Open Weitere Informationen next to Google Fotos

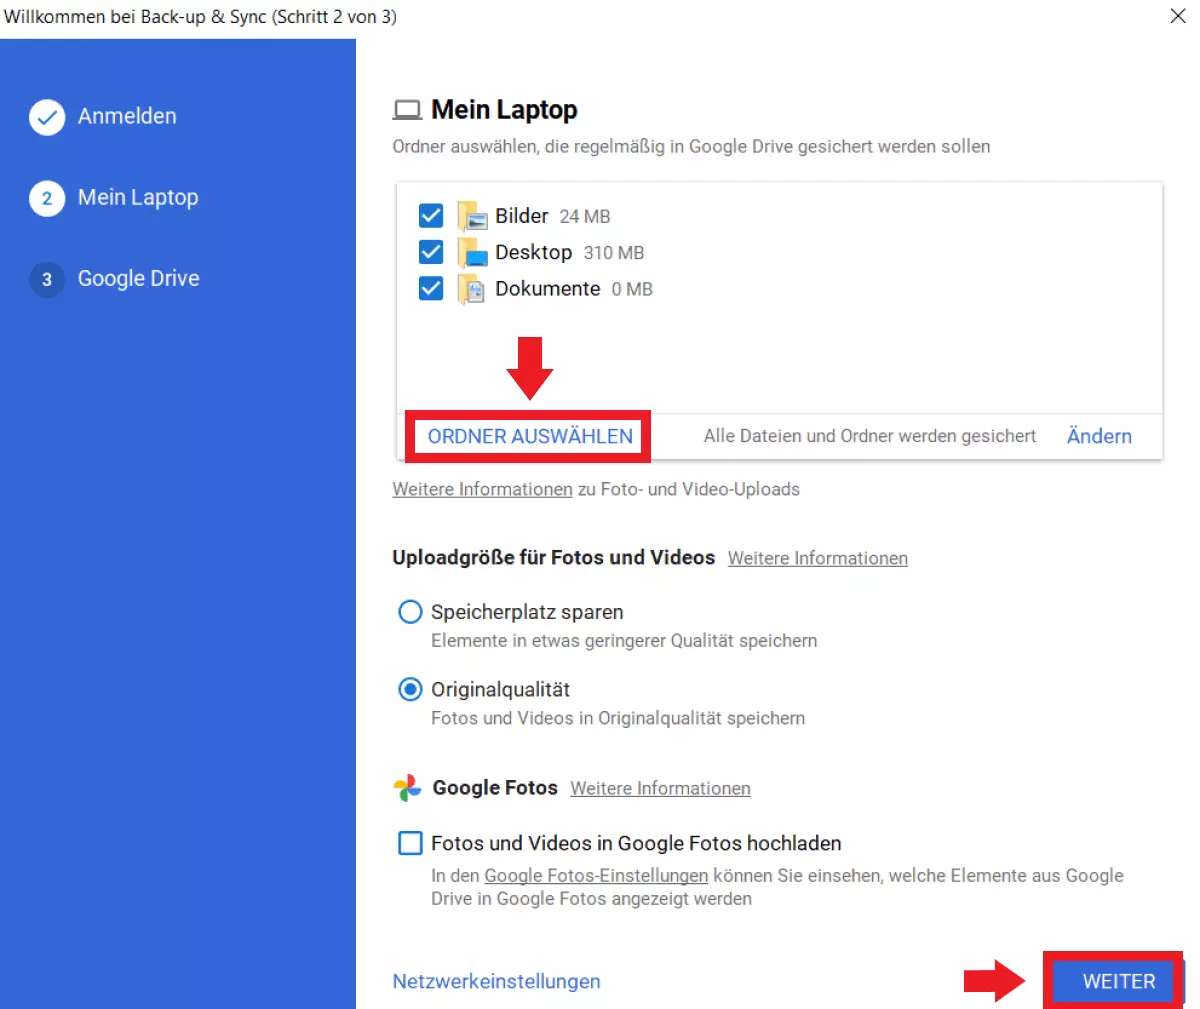point(660,788)
